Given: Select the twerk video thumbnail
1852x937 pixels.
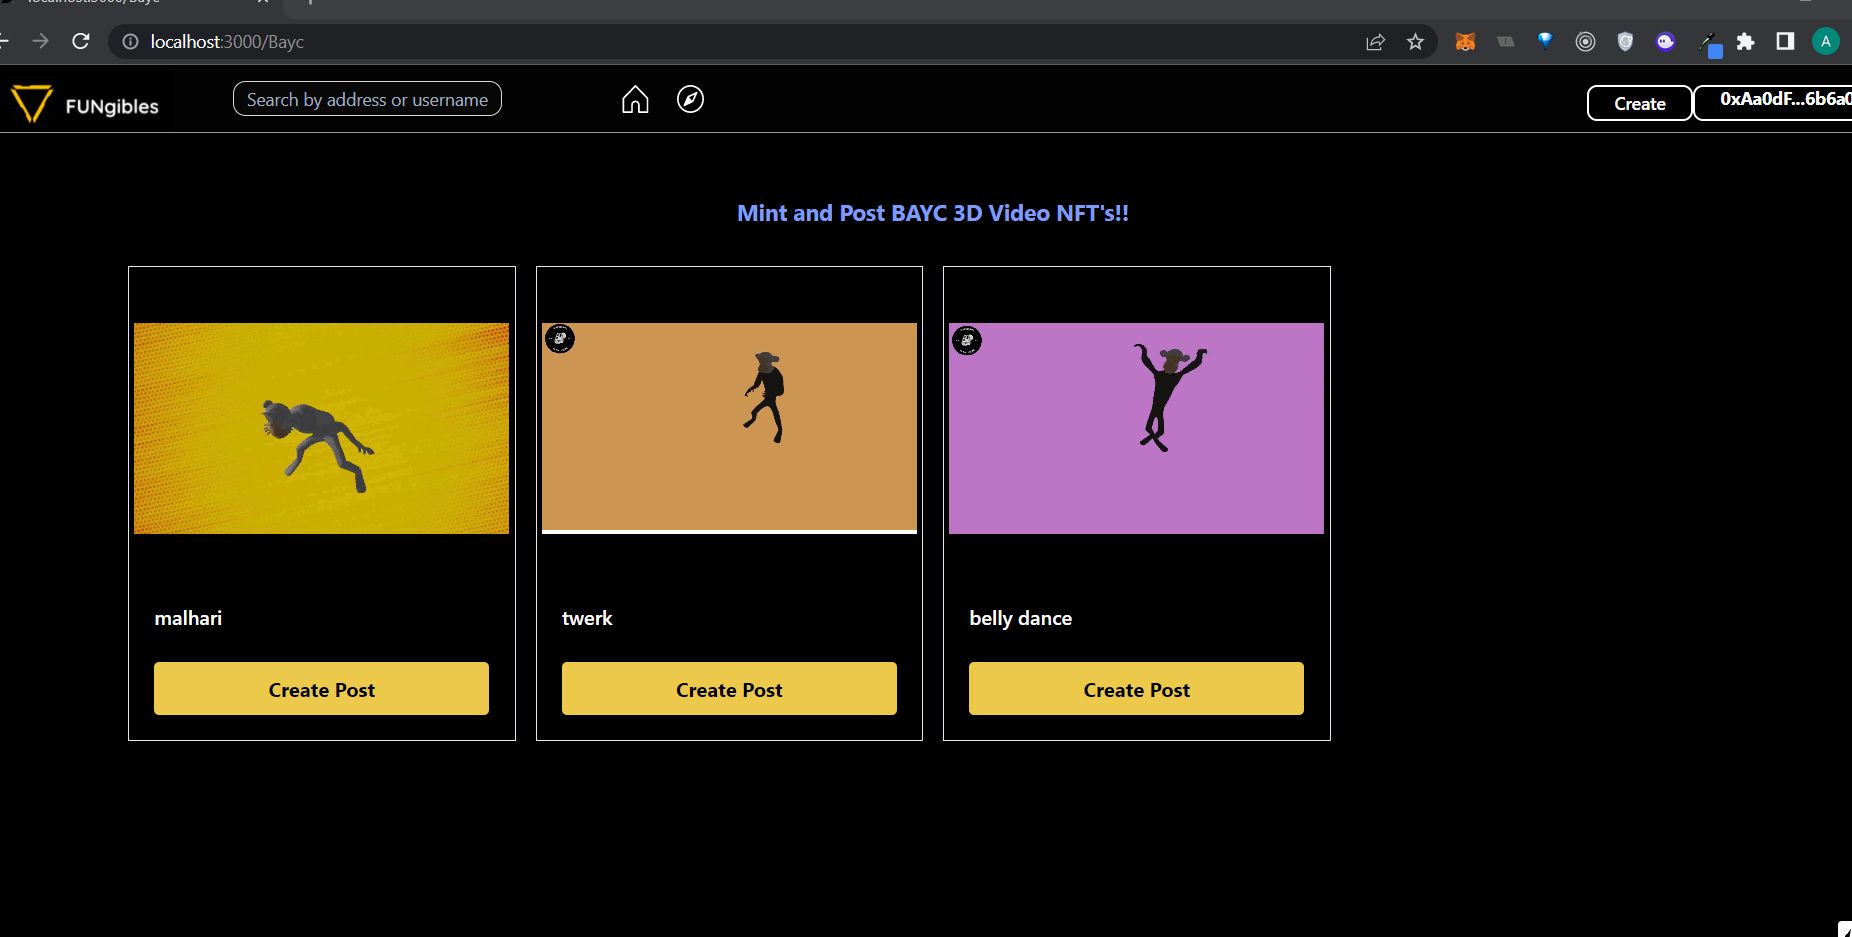Looking at the screenshot, I should [729, 428].
